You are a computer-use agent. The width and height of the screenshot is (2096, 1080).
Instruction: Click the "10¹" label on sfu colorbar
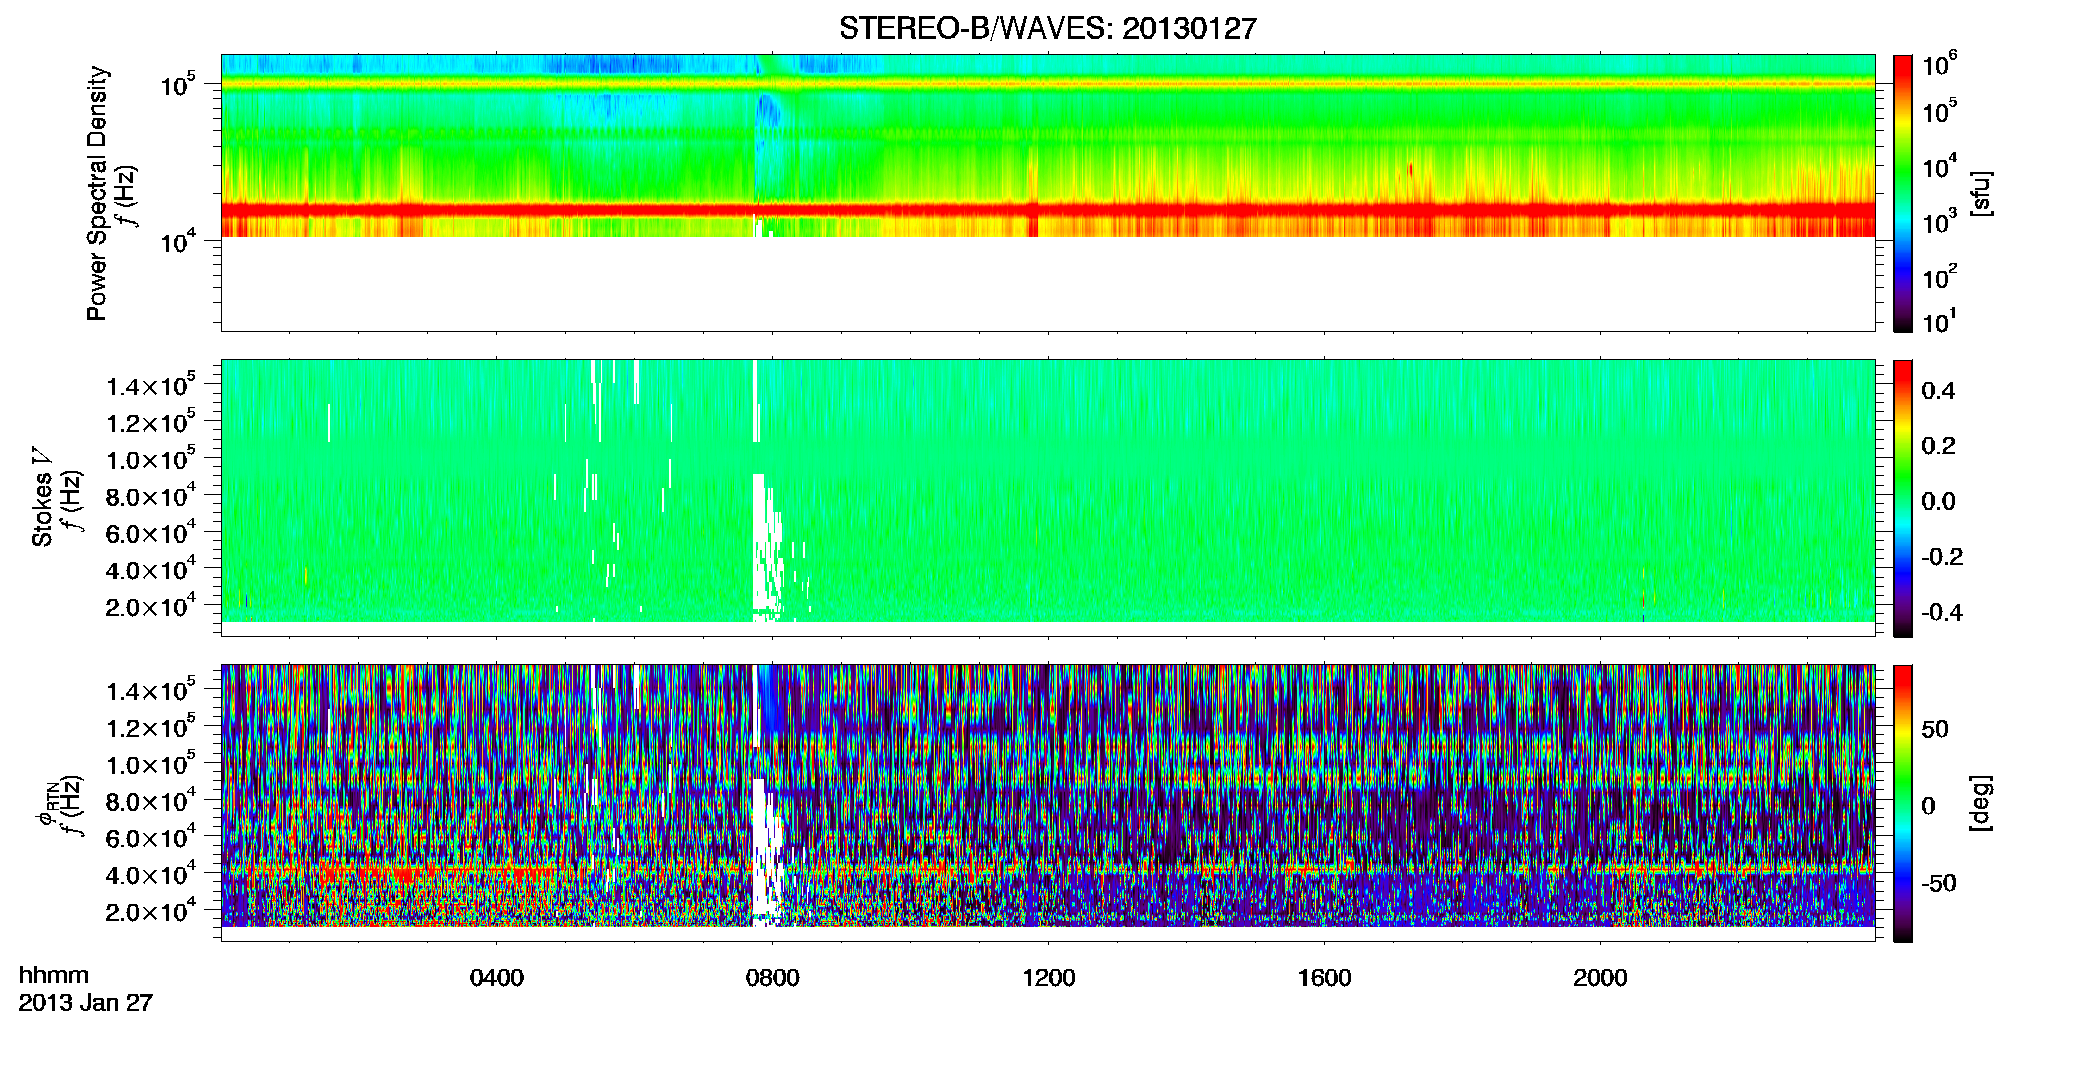1940,322
